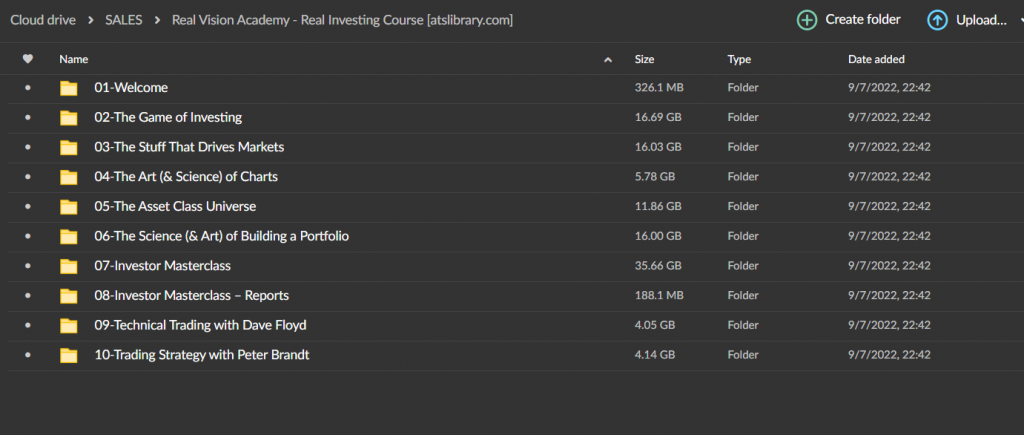Image resolution: width=1024 pixels, height=435 pixels.
Task: Click folder icon for 06-The Science (& Art) of Building a Portfolio
Action: click(69, 237)
